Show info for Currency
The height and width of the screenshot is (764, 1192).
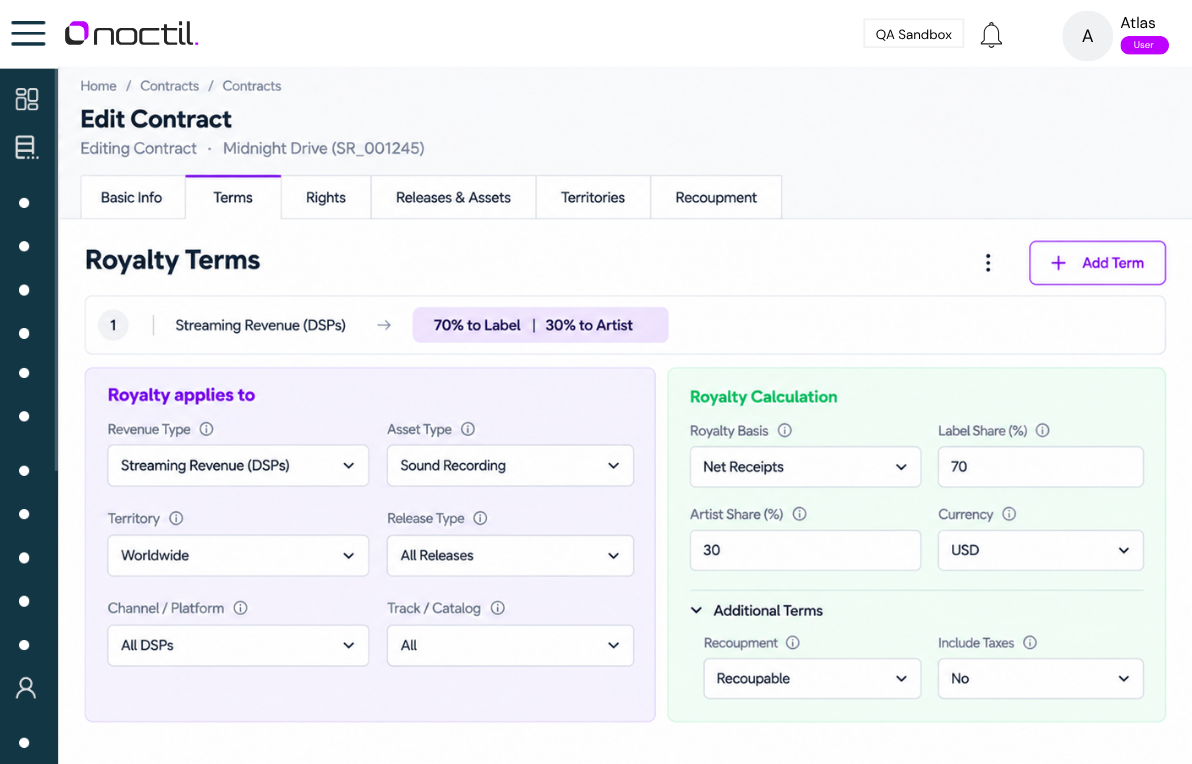click(x=1009, y=515)
